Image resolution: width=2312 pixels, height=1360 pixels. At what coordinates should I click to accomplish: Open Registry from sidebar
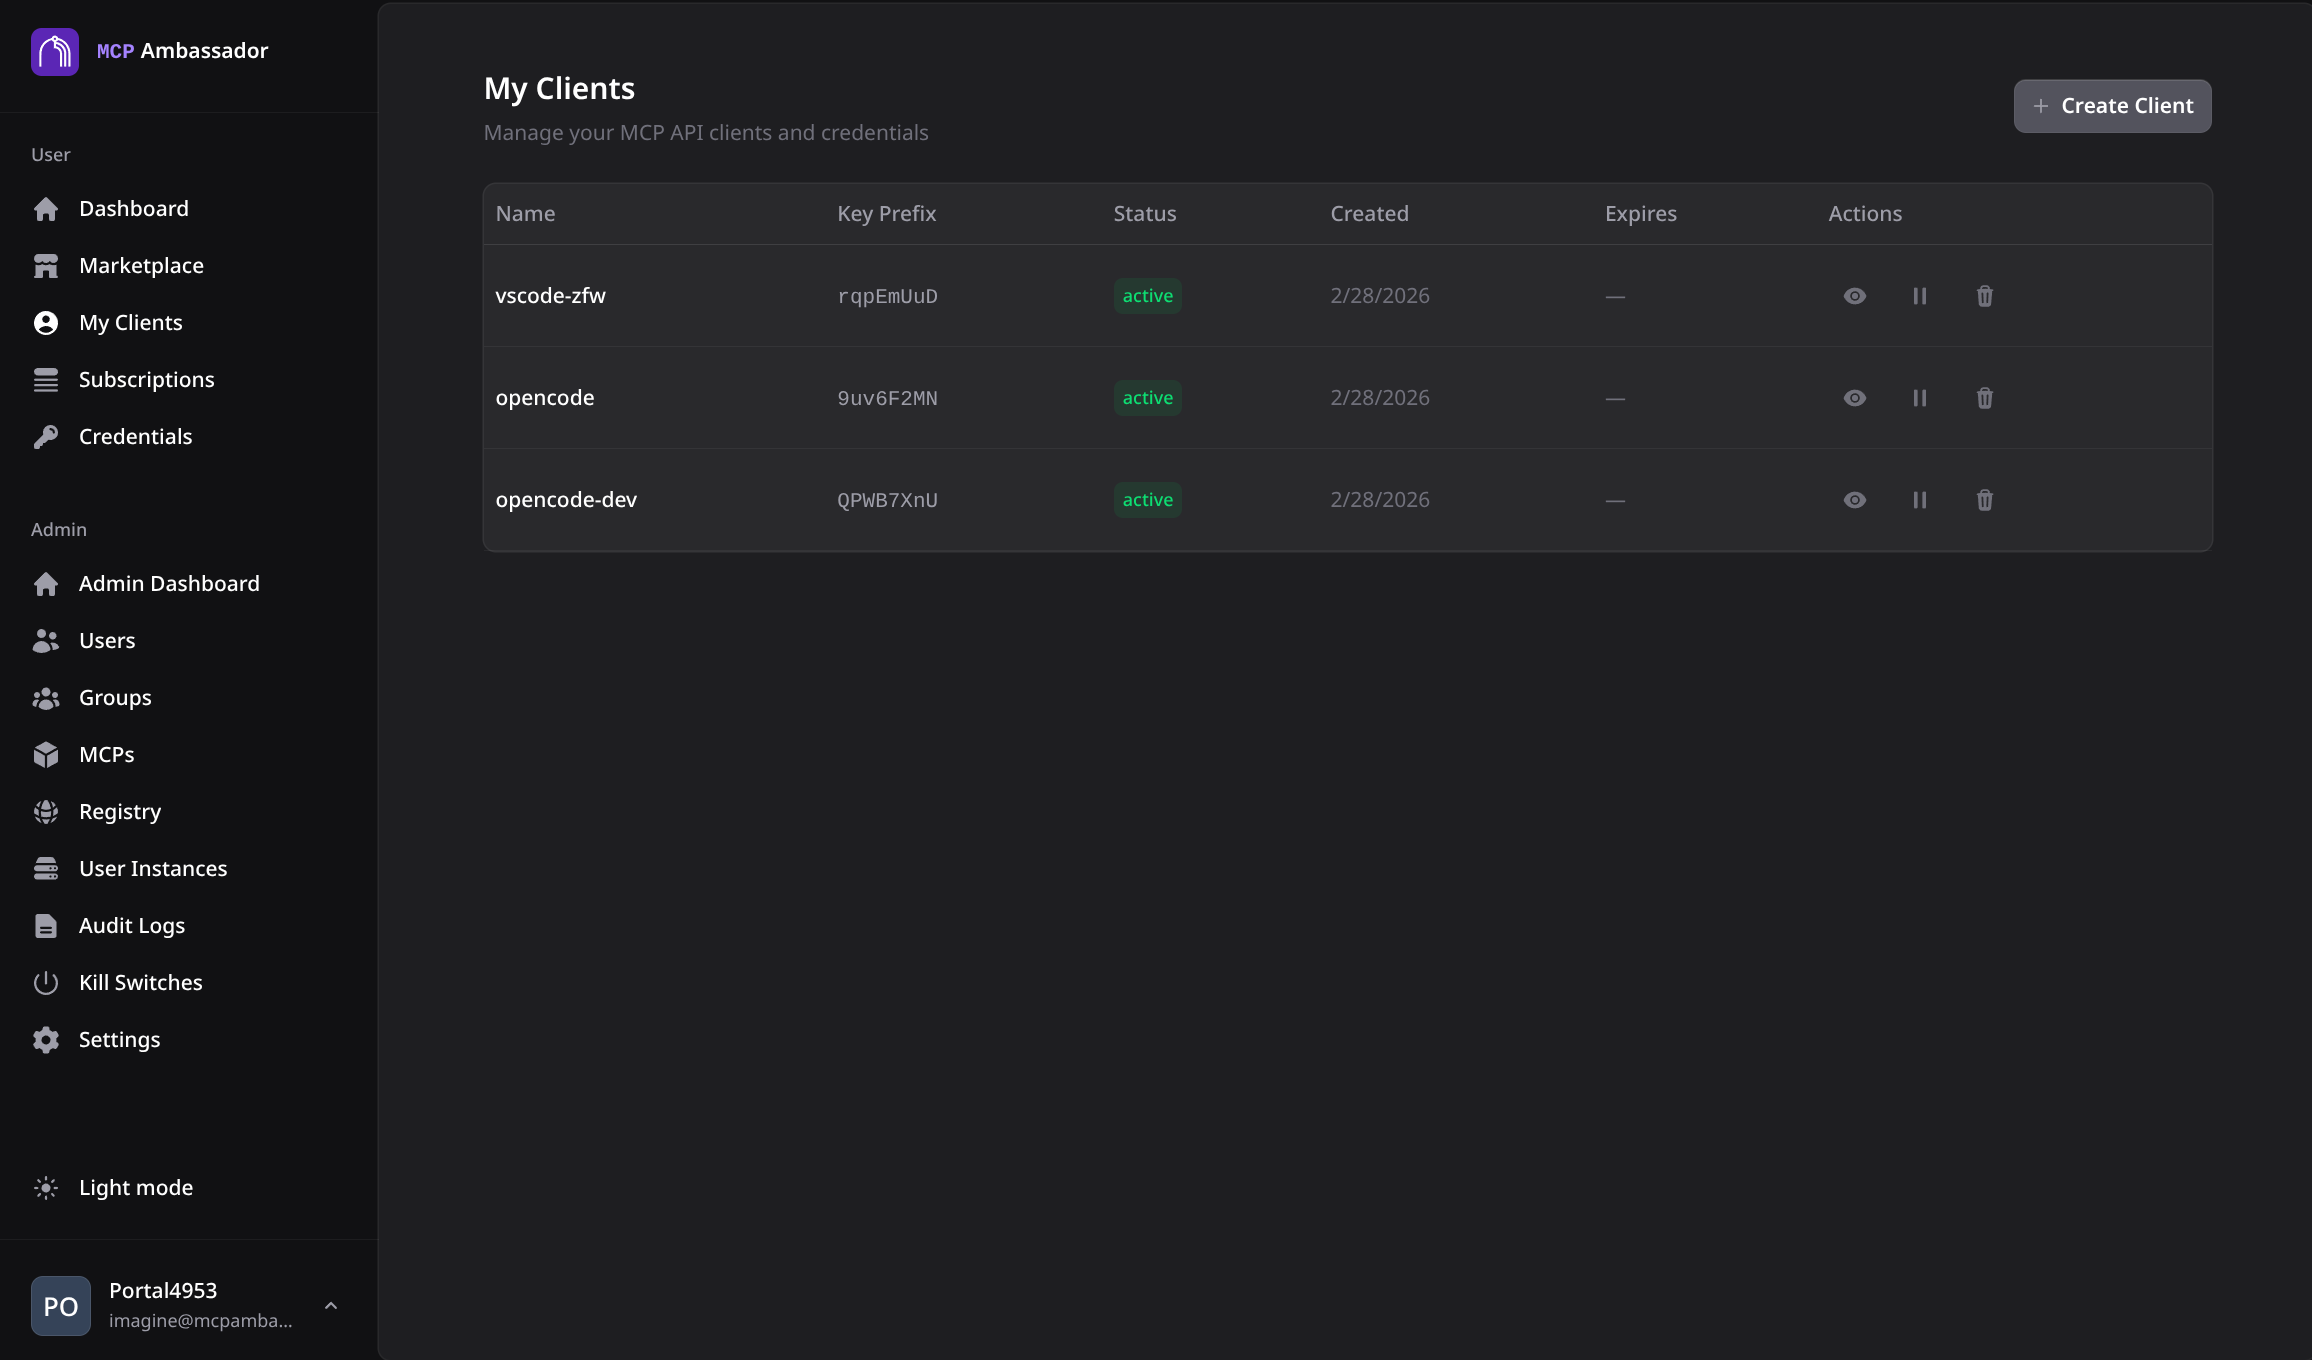pyautogui.click(x=119, y=811)
